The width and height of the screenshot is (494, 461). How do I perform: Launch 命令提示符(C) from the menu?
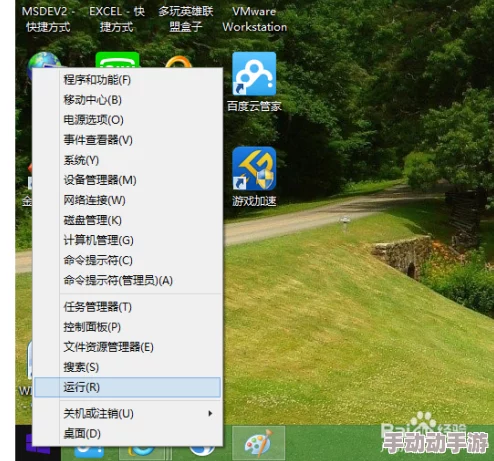click(127, 260)
